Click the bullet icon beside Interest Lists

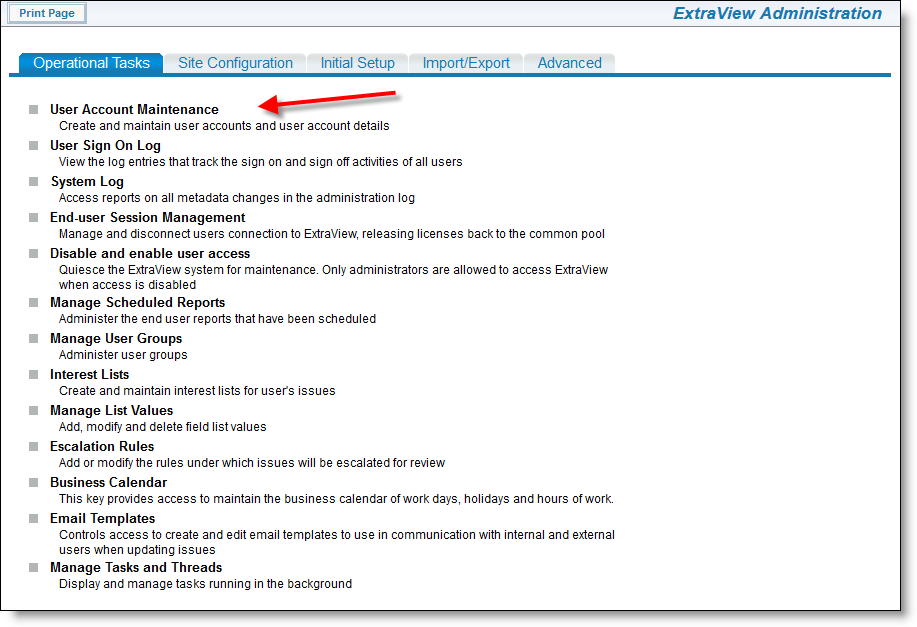[33, 374]
